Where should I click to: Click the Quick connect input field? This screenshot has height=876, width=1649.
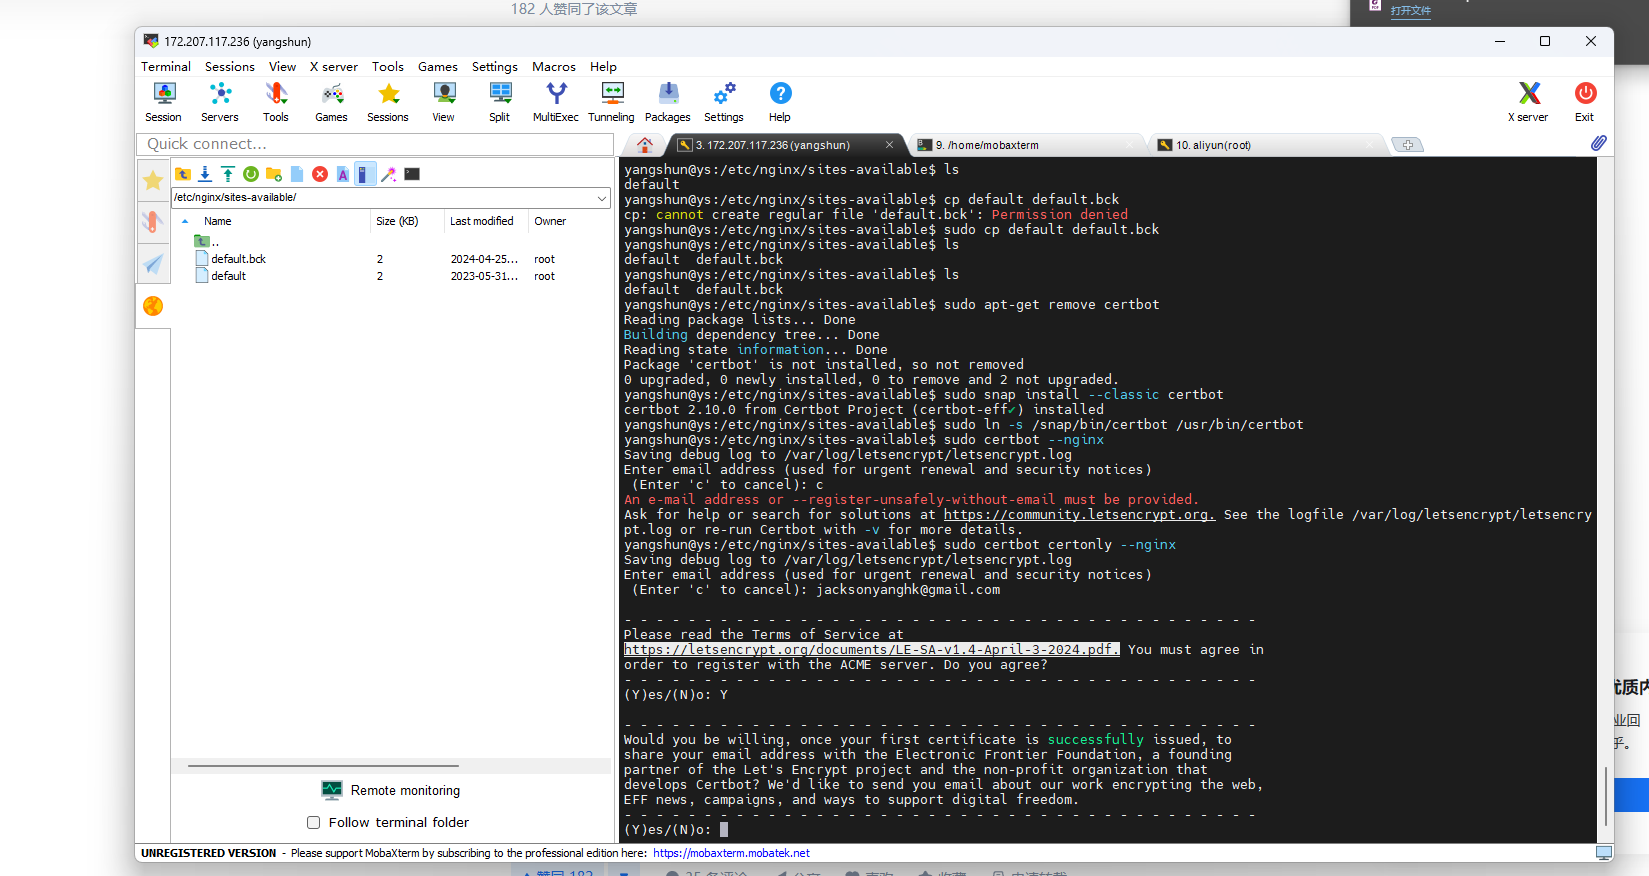375,144
